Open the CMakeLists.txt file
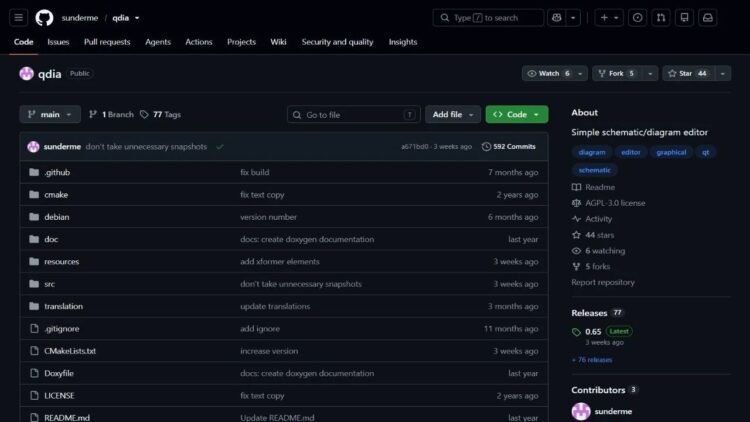 70,351
